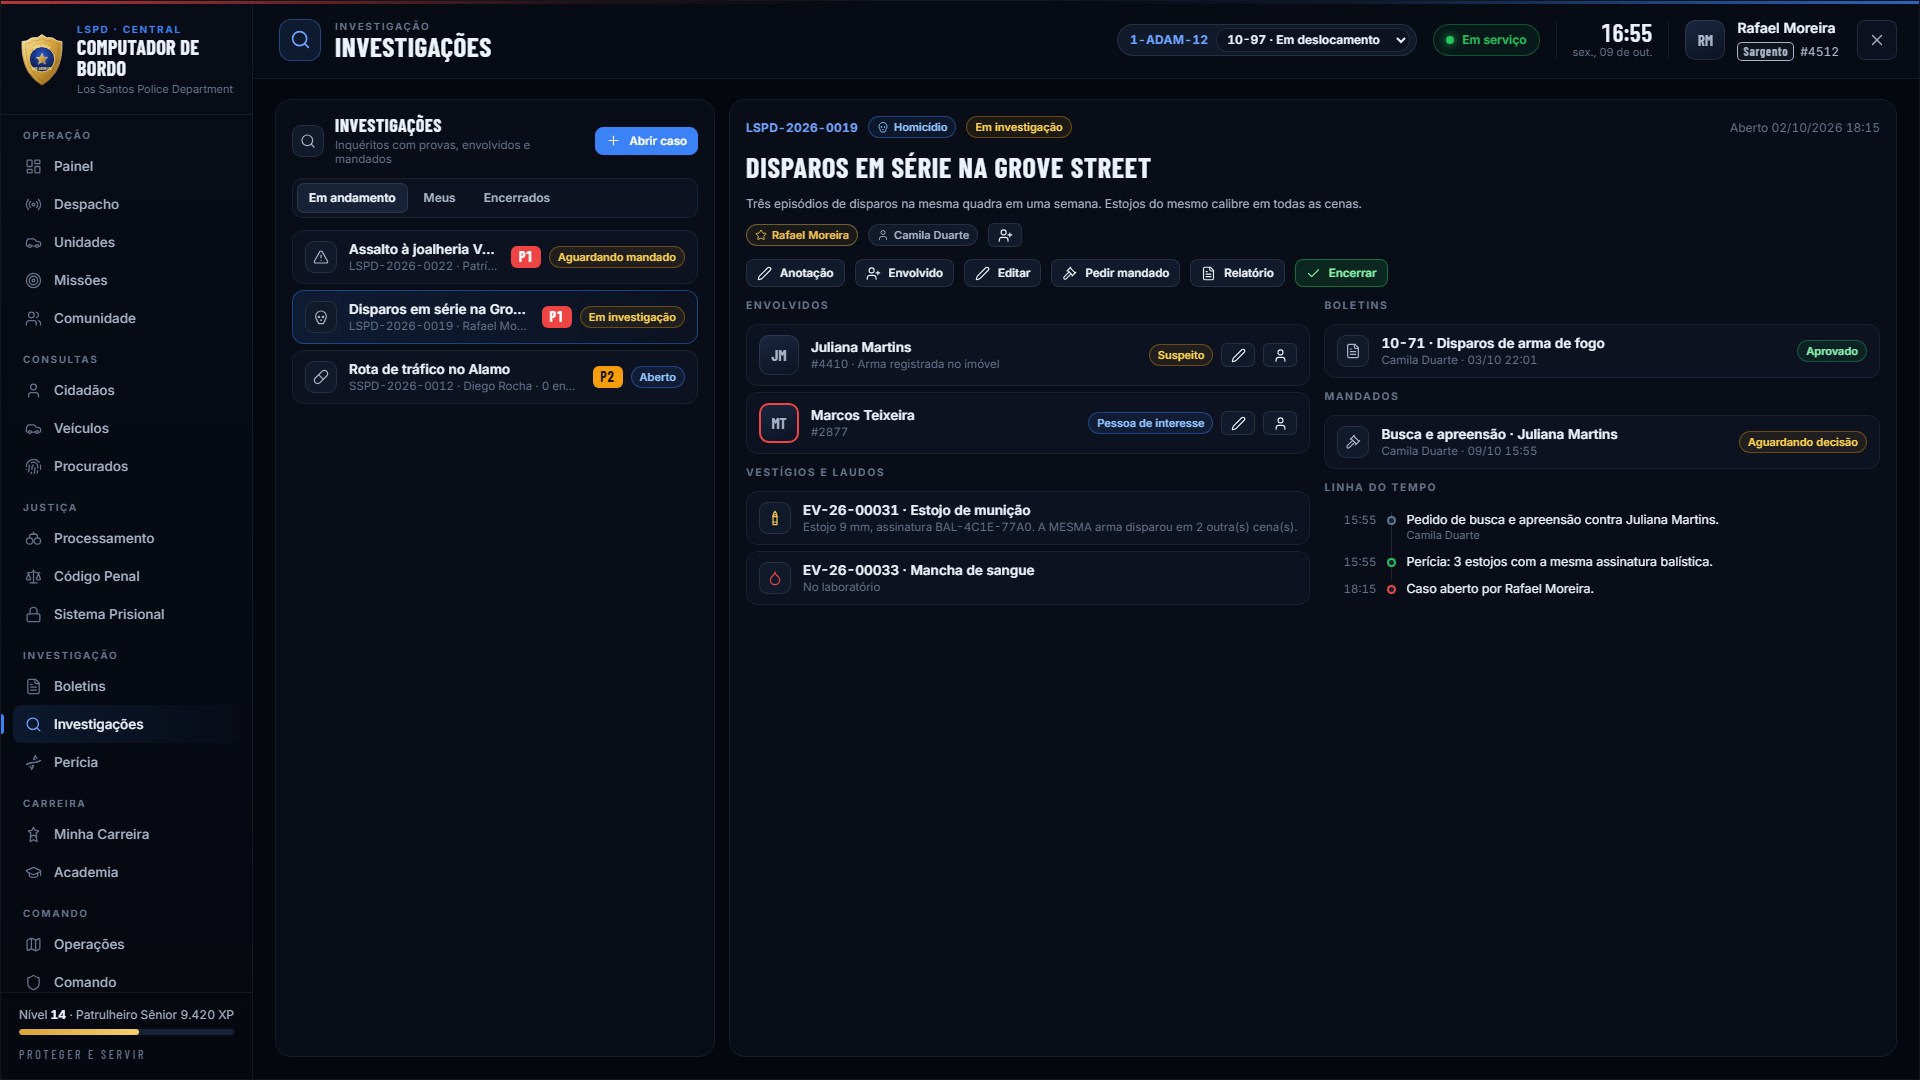
Task: Click the edit pencil for Marcos Teixeira
Action: pos(1238,423)
